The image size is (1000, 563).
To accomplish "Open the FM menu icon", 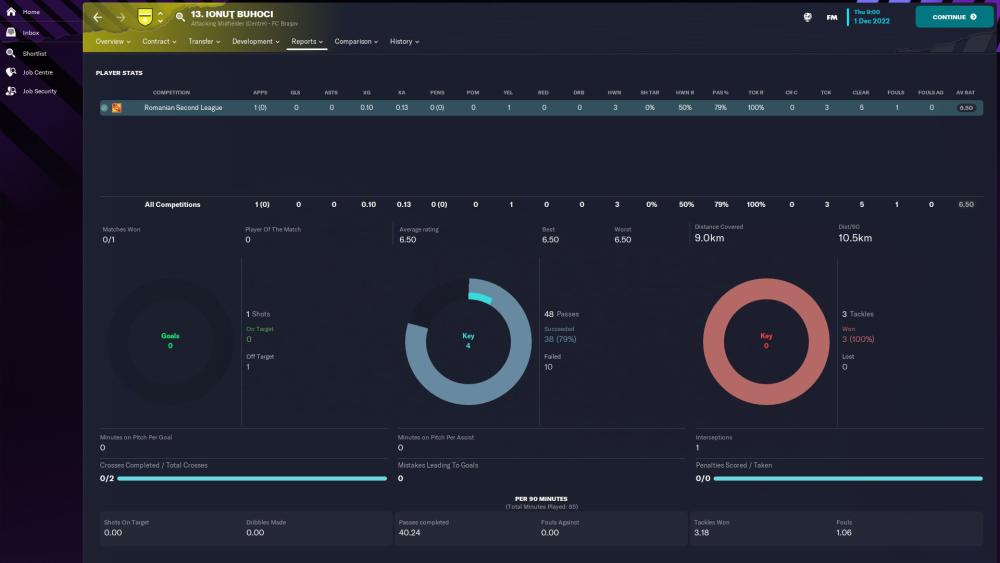I will (831, 17).
